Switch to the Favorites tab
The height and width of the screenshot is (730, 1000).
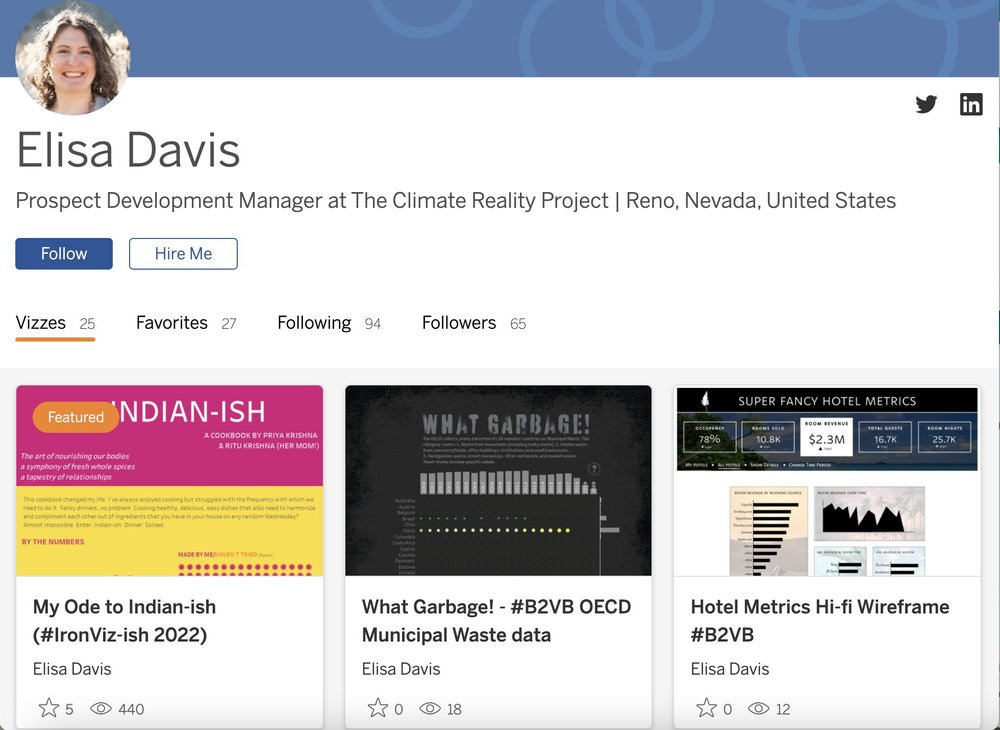186,323
